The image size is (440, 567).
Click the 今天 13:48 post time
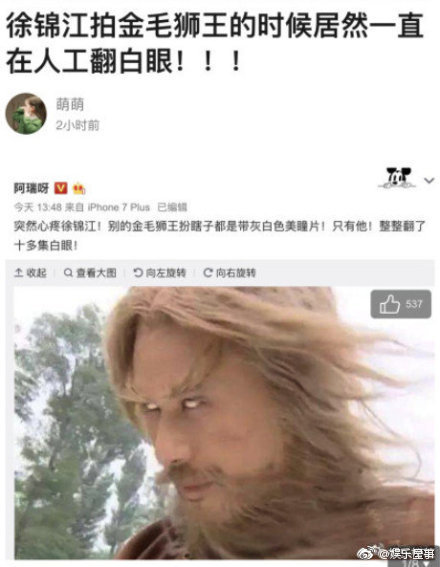pyautogui.click(x=38, y=207)
